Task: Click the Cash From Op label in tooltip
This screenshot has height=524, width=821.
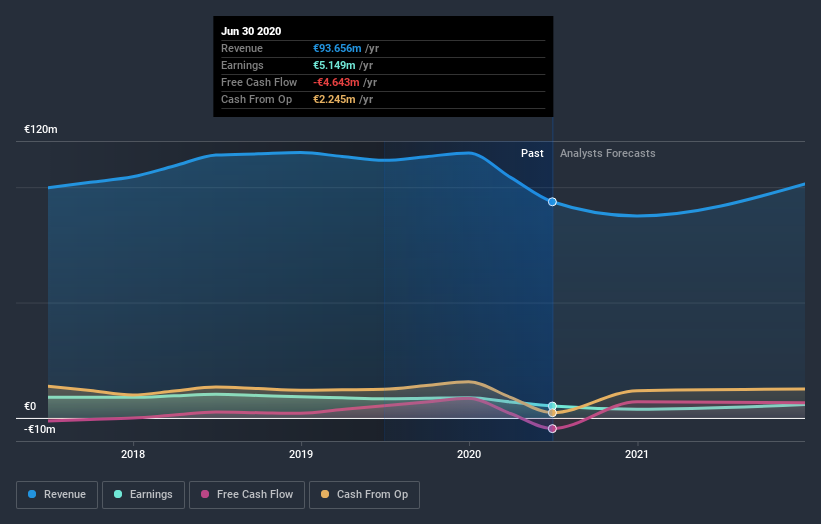Action: click(257, 99)
